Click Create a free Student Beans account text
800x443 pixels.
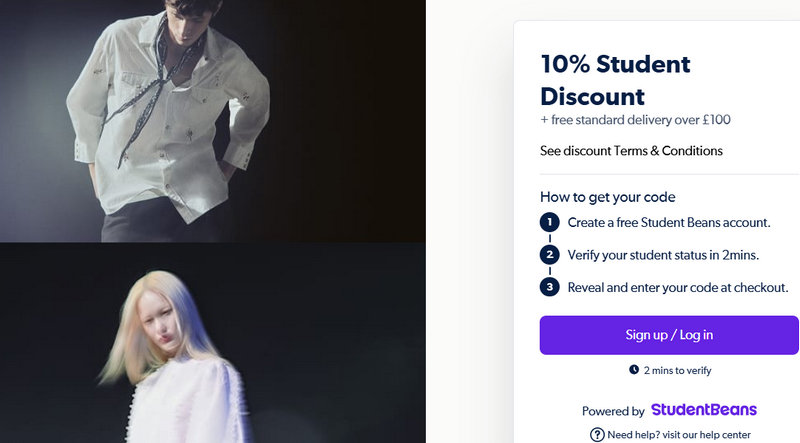(669, 222)
